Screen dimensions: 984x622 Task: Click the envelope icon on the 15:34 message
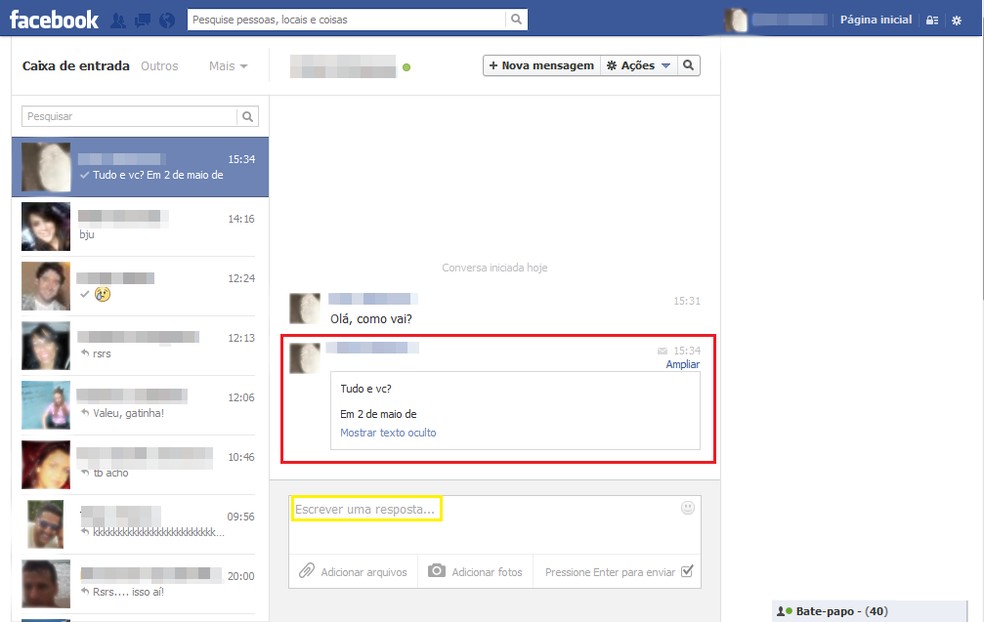coord(661,351)
